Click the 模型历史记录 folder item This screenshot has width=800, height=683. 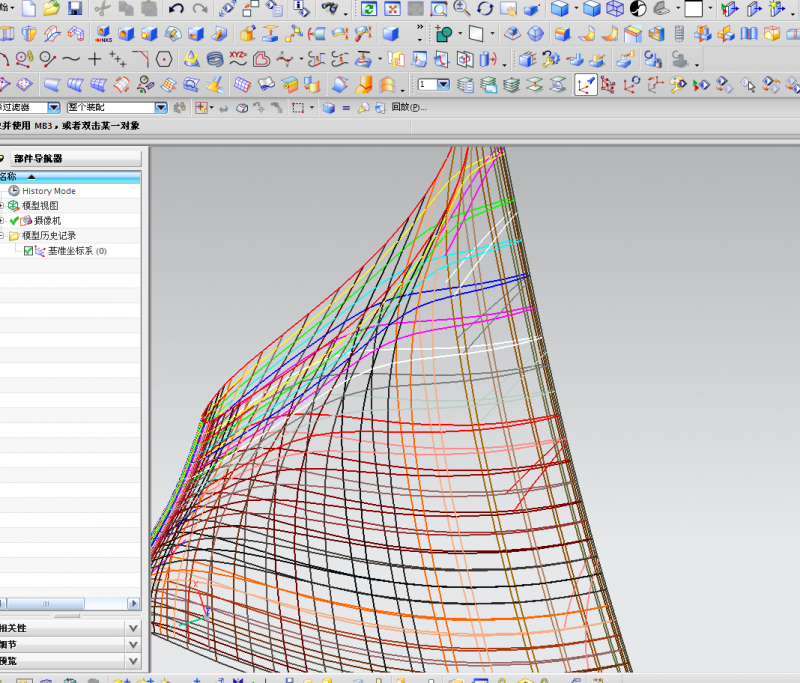tap(48, 236)
